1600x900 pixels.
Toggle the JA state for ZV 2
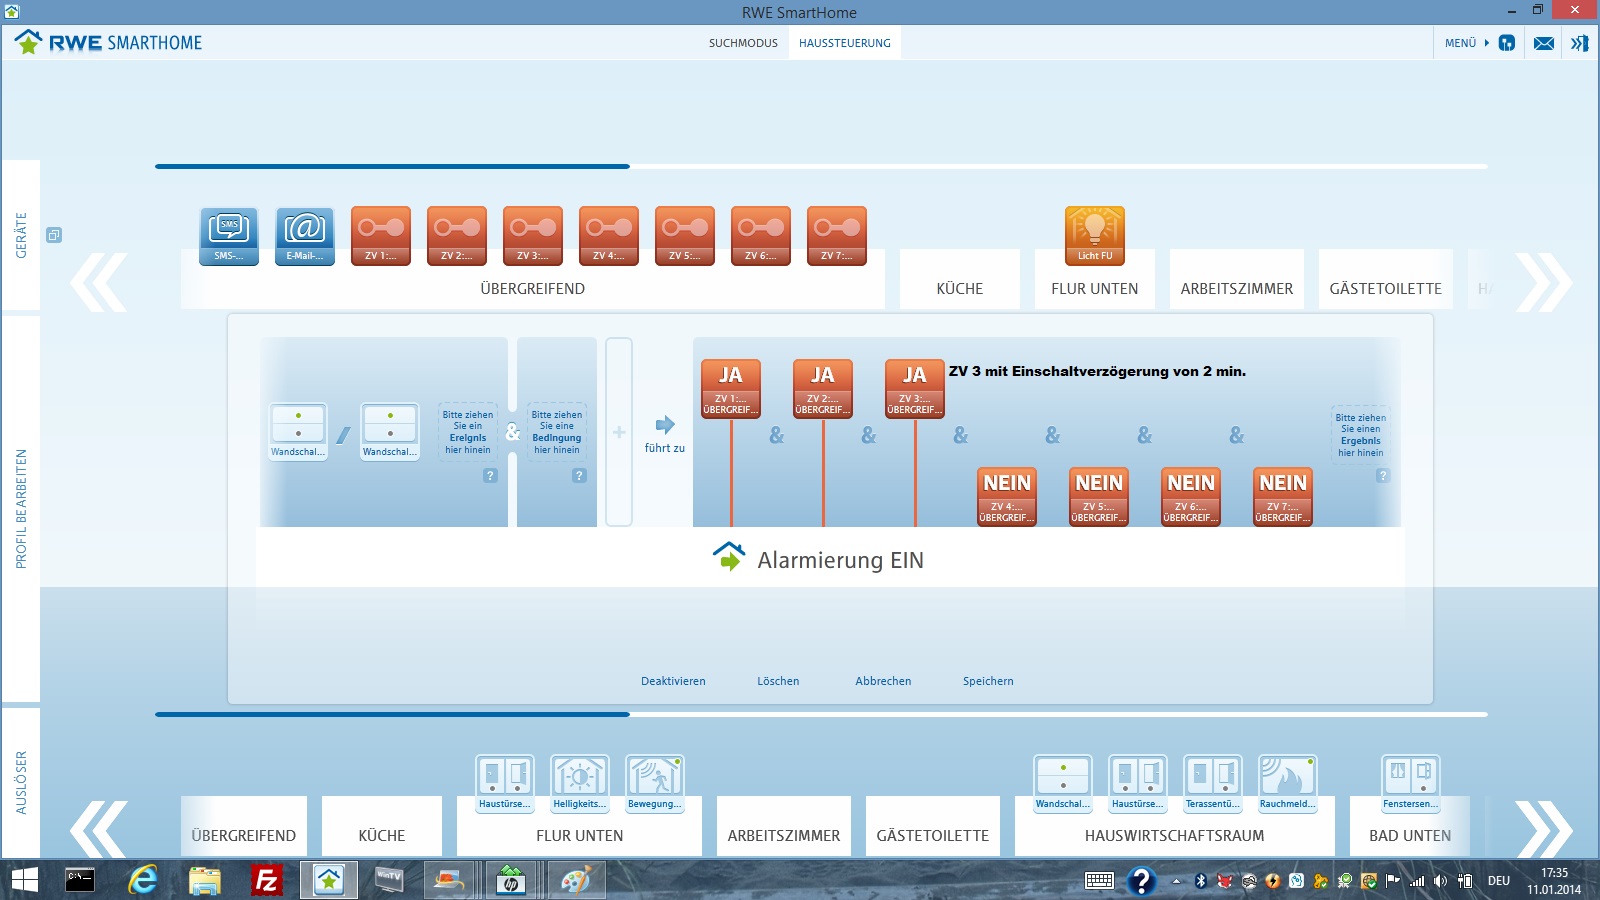pos(823,389)
